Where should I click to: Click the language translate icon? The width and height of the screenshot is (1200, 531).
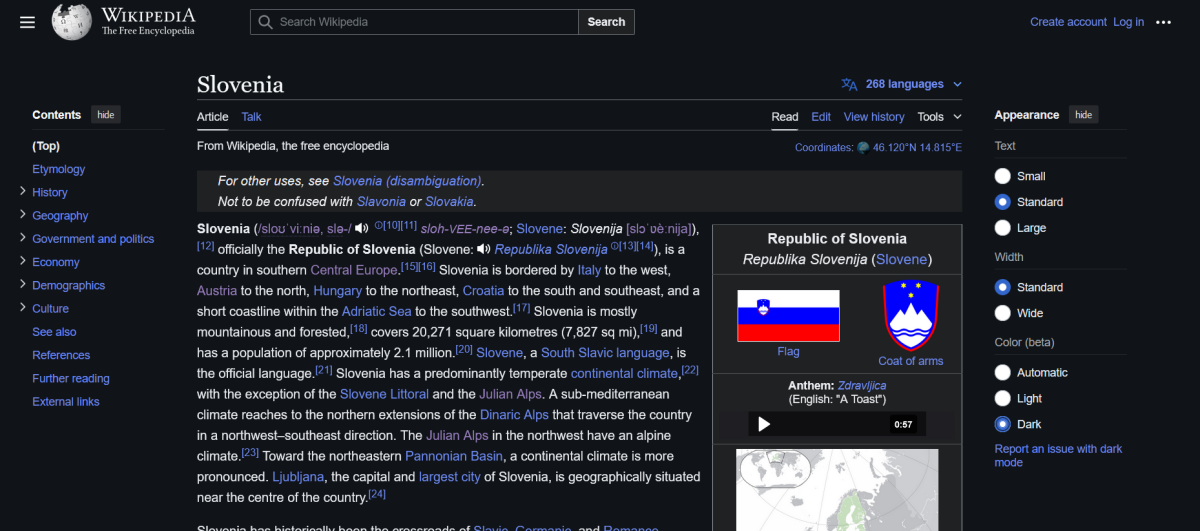(x=850, y=84)
